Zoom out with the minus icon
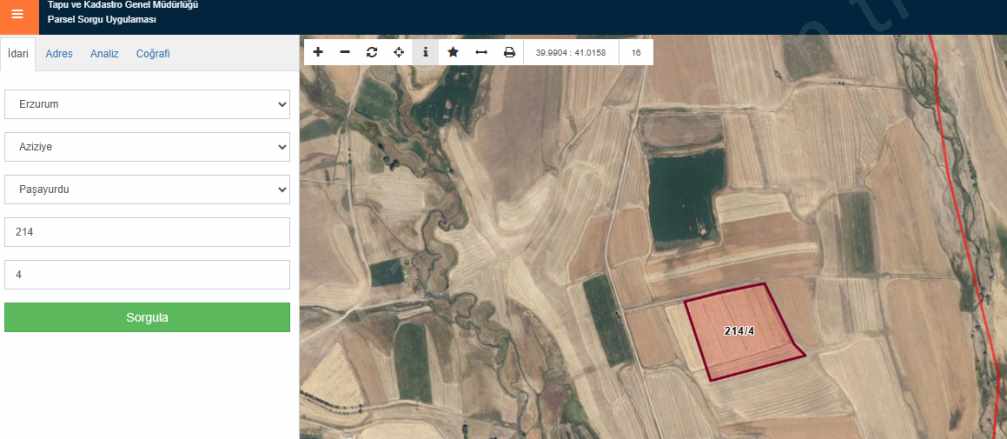This screenshot has width=1007, height=439. pyautogui.click(x=345, y=52)
